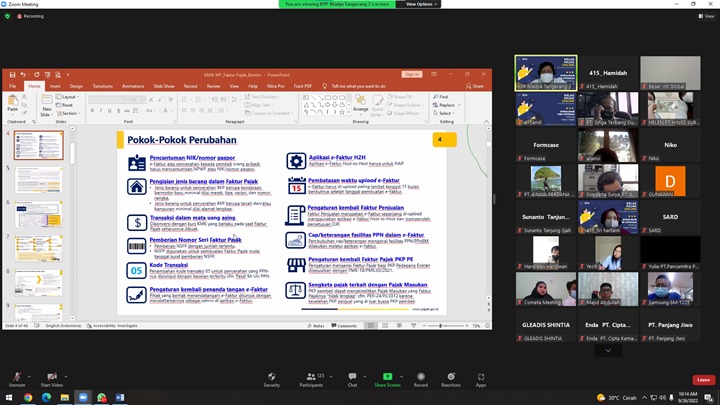Open the Security shield icon
This screenshot has height=405, width=720.
tap(271, 374)
